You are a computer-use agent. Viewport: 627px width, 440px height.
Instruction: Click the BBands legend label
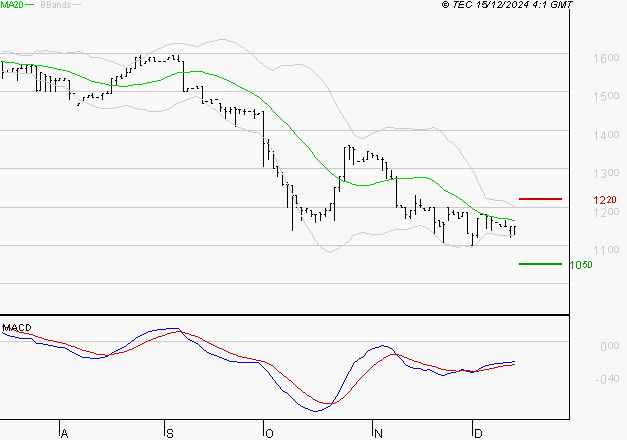coord(56,5)
